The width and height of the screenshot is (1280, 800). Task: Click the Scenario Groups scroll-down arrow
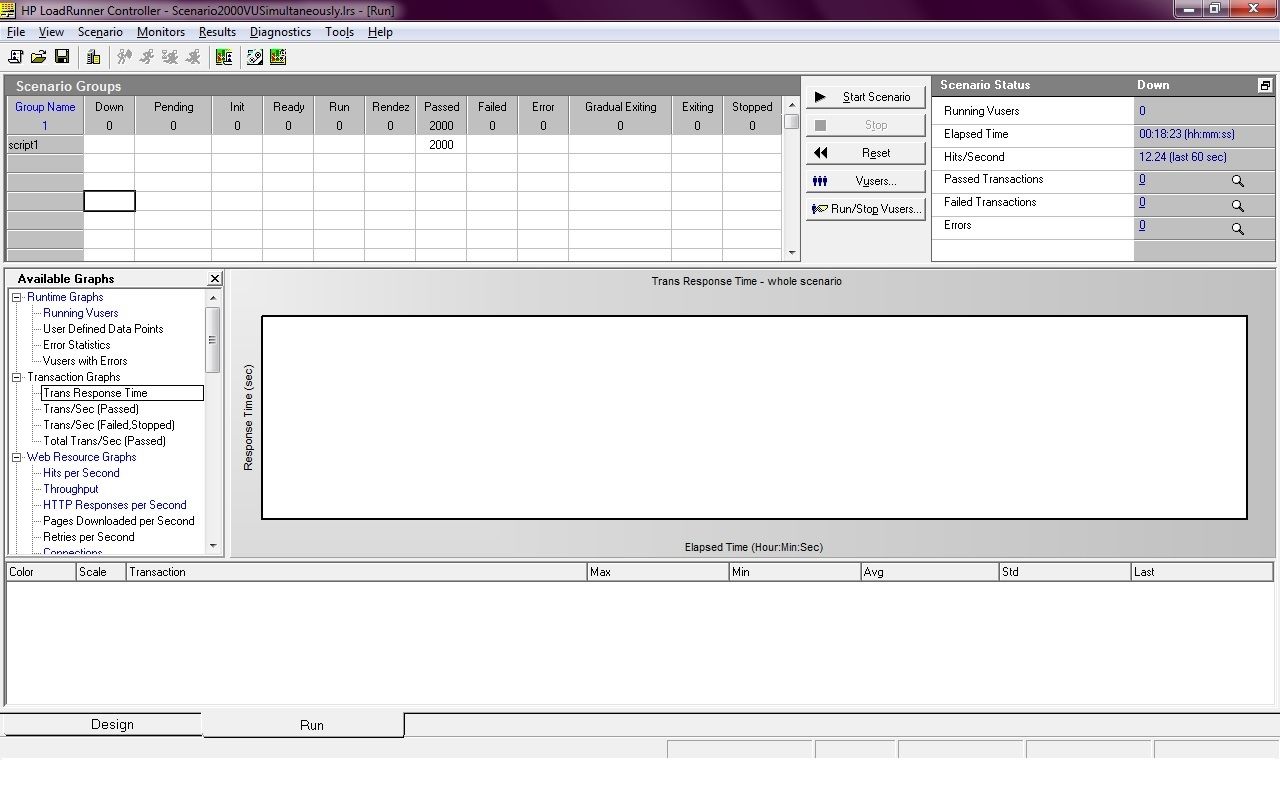792,254
